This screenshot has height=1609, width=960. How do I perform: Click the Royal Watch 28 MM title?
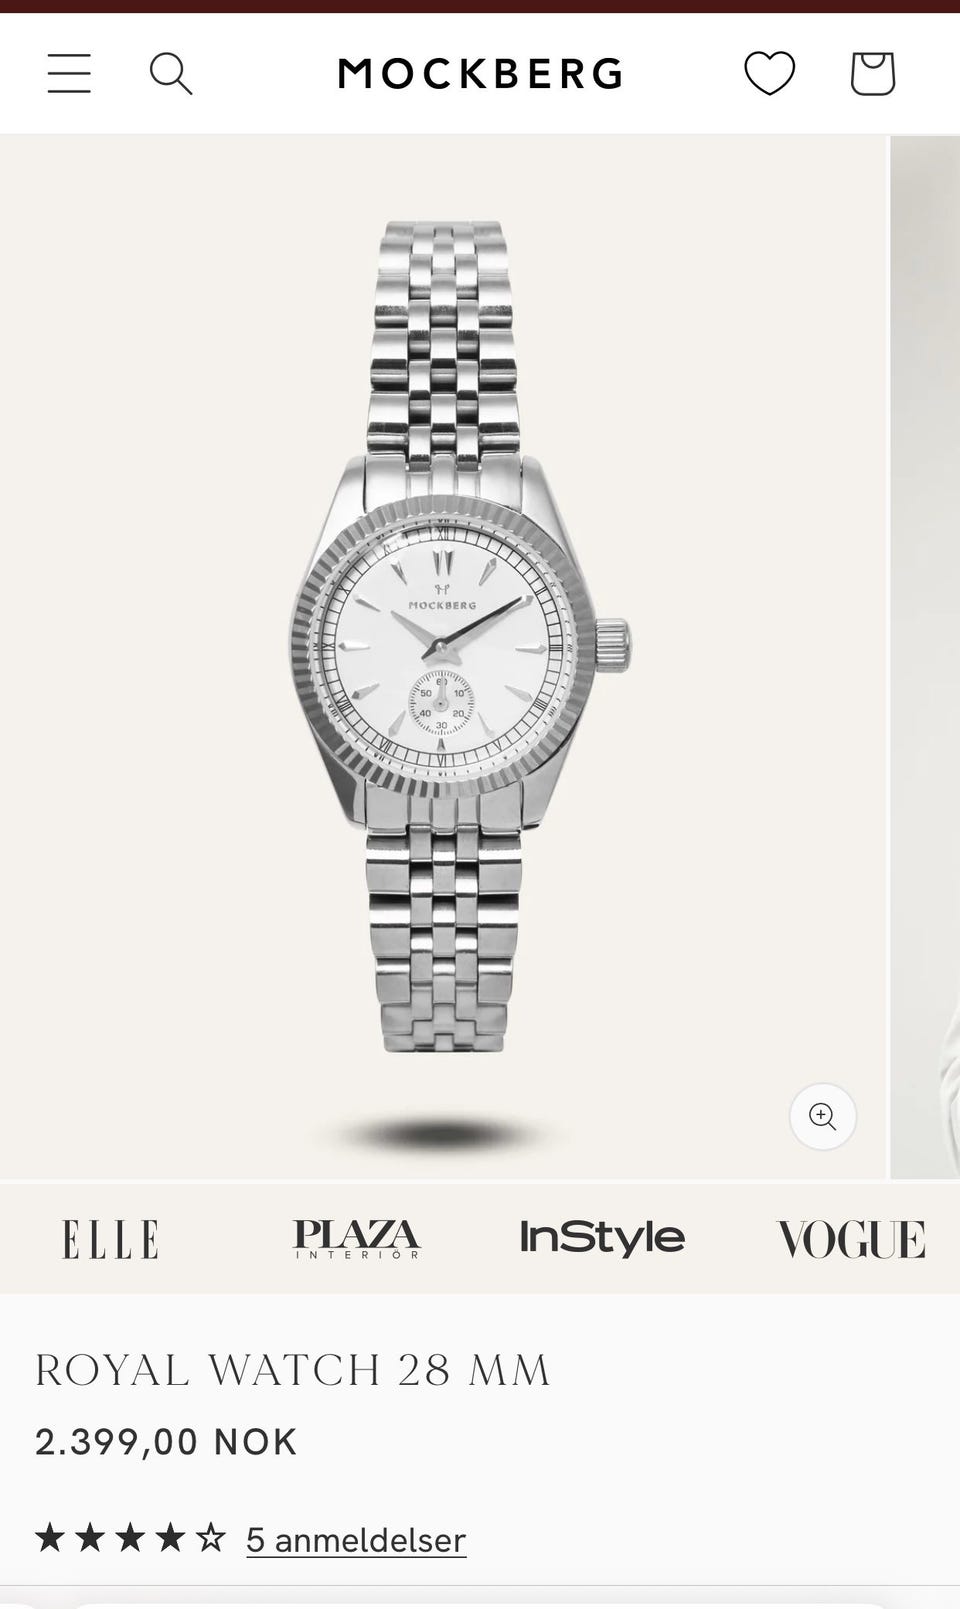(x=293, y=1370)
